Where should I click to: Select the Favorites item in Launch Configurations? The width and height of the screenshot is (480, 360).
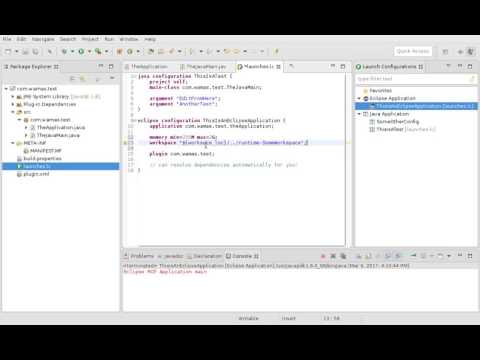coord(377,90)
